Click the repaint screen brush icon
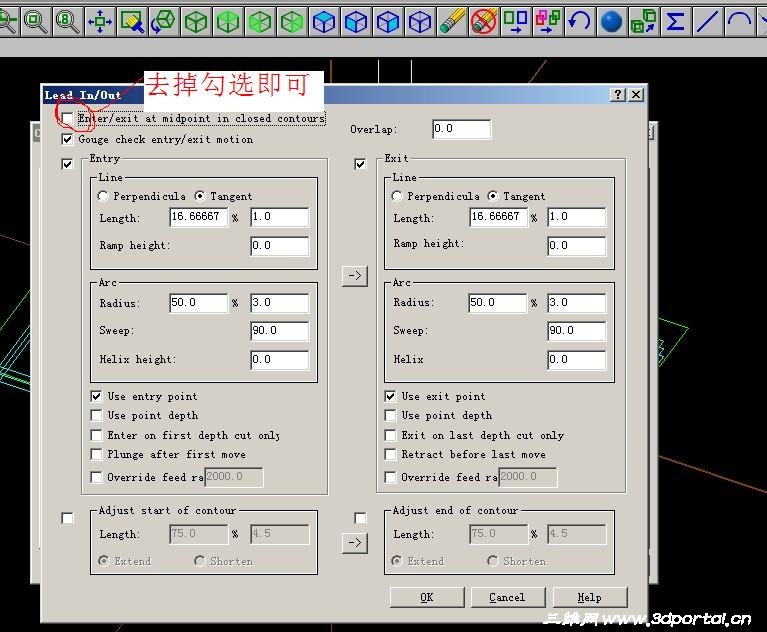This screenshot has width=767, height=632. tap(132, 22)
